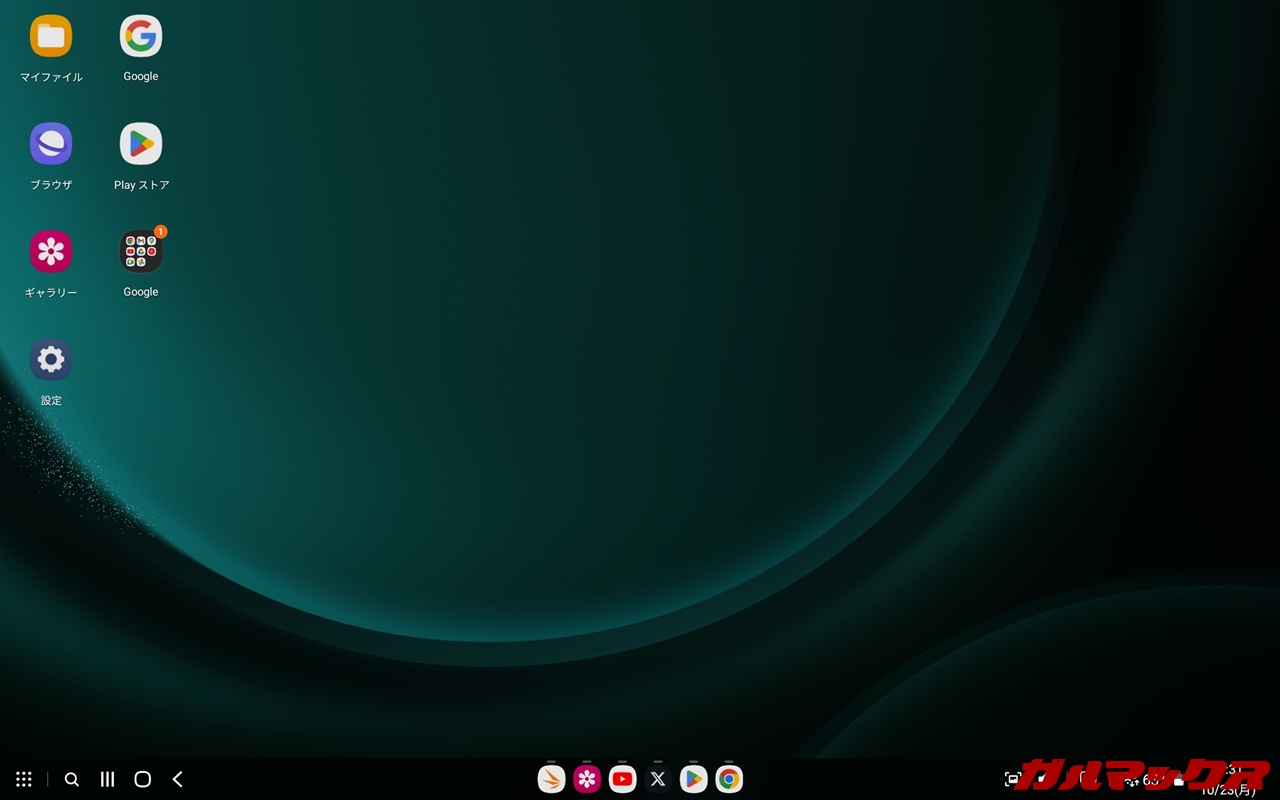Image resolution: width=1280 pixels, height=800 pixels.
Task: Click the screenshot capture icon in tray
Action: point(1012,779)
